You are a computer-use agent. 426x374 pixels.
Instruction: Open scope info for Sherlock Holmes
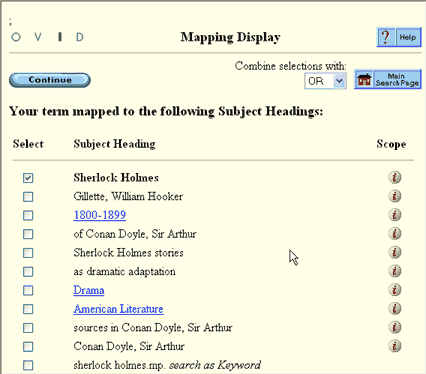(x=395, y=177)
